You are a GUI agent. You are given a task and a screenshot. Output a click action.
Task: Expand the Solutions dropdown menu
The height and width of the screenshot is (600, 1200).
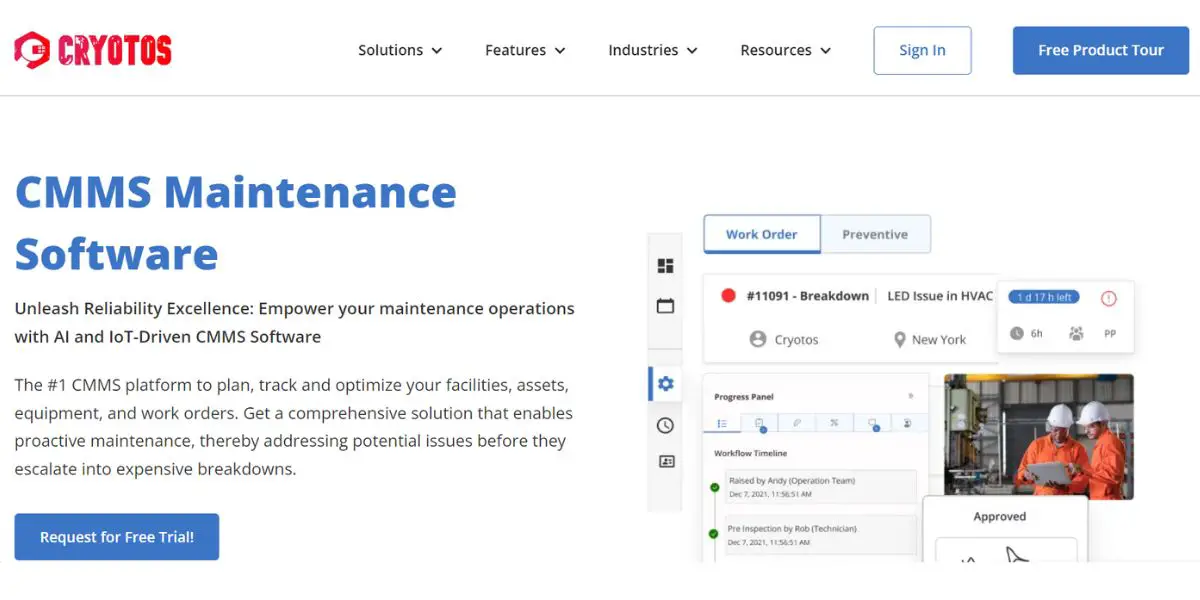pyautogui.click(x=400, y=50)
